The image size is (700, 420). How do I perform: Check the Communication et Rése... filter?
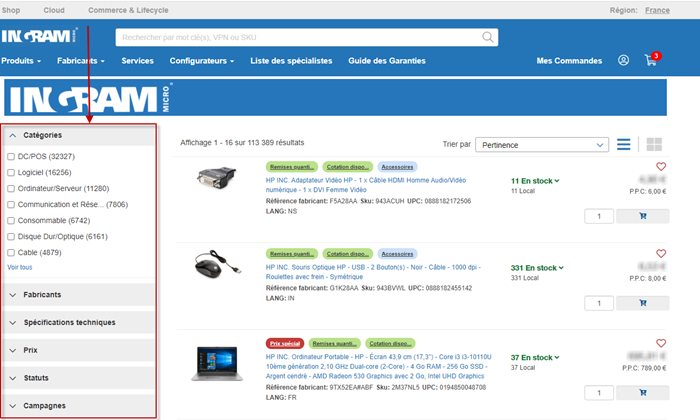pos(11,205)
